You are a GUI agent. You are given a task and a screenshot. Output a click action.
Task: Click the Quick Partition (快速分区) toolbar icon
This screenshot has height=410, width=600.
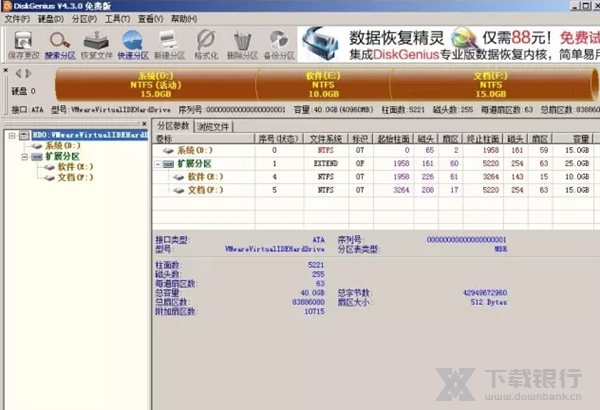coord(133,45)
